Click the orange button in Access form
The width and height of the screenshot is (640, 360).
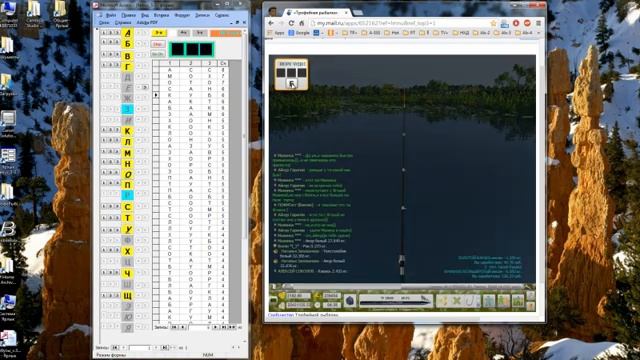tap(225, 33)
